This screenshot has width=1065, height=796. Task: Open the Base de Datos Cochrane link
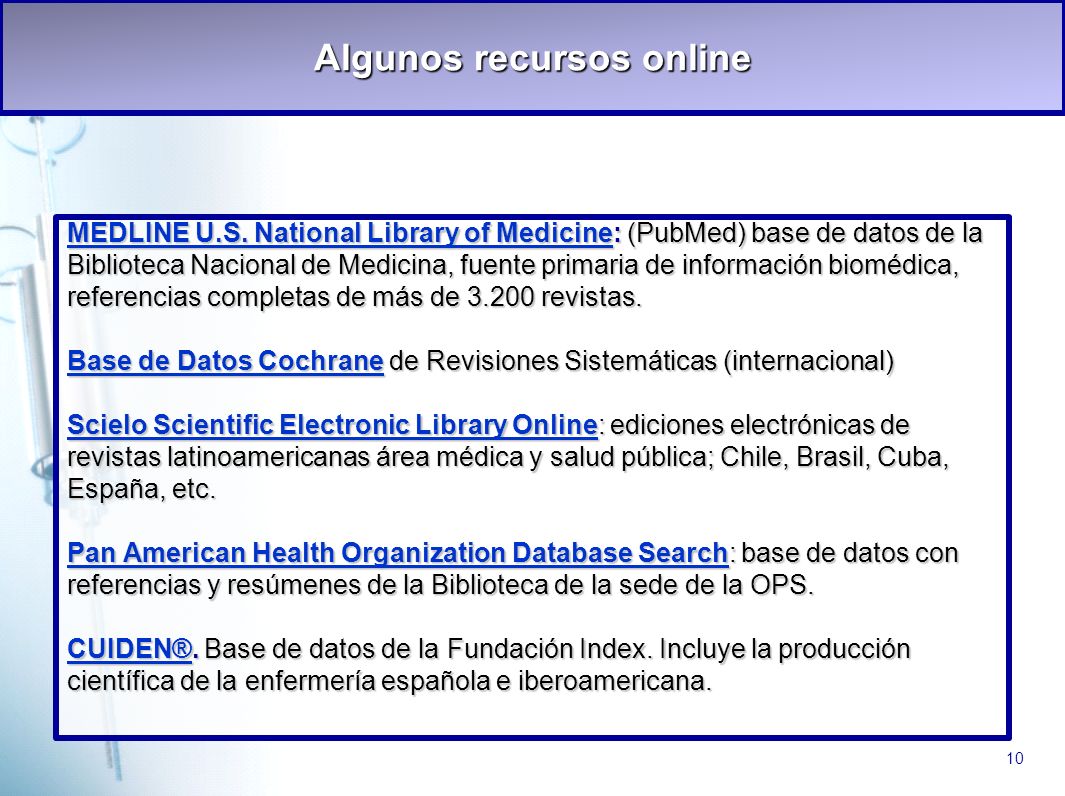225,361
